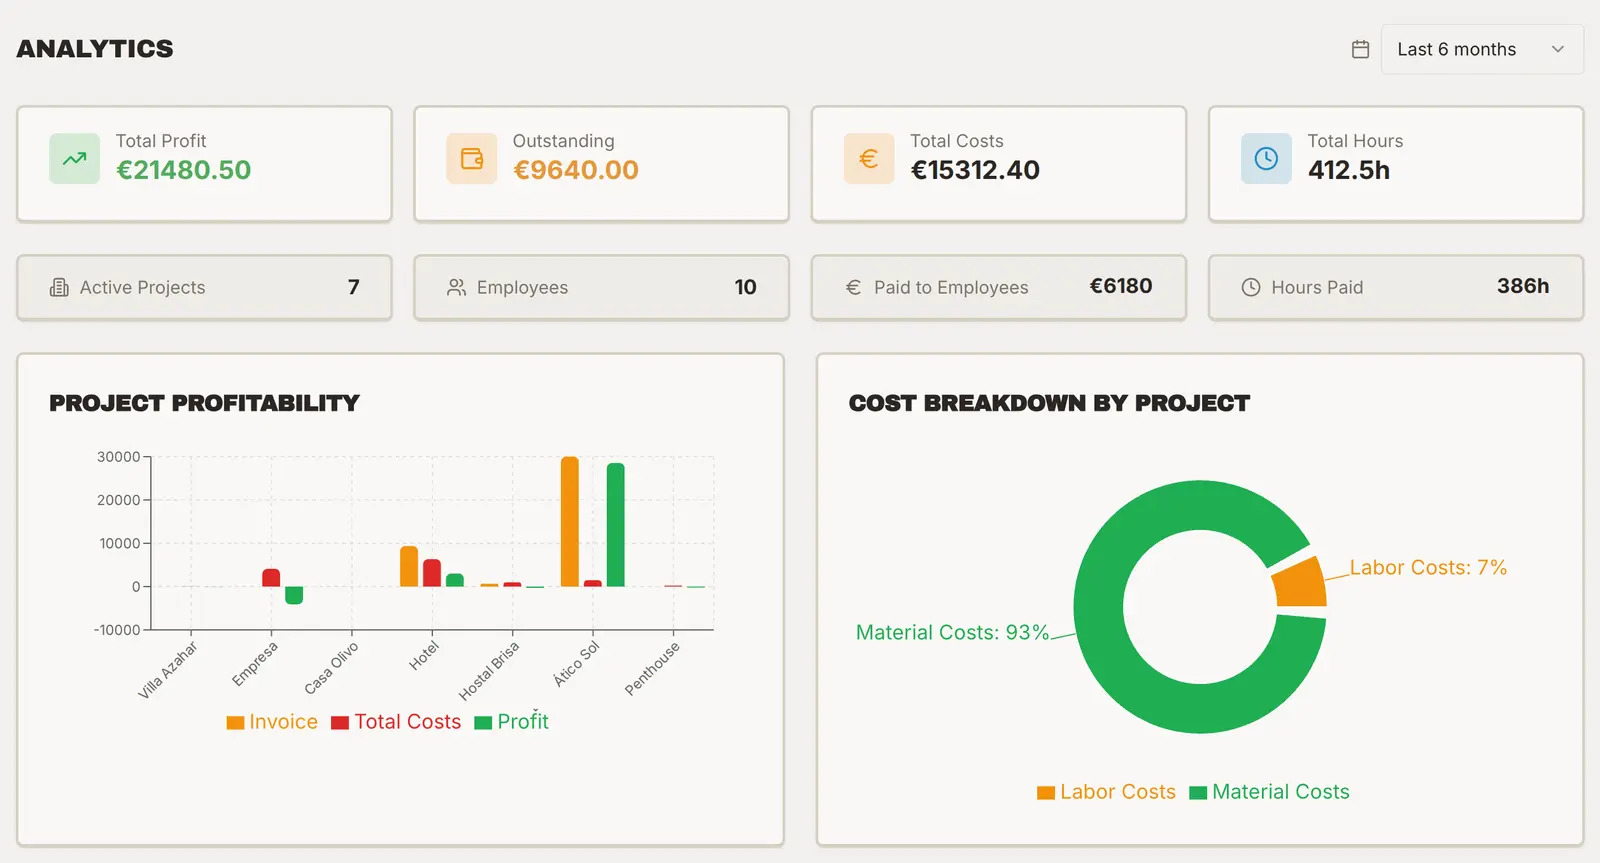Click the Total Costs euro icon
Image resolution: width=1600 pixels, height=863 pixels.
point(869,158)
